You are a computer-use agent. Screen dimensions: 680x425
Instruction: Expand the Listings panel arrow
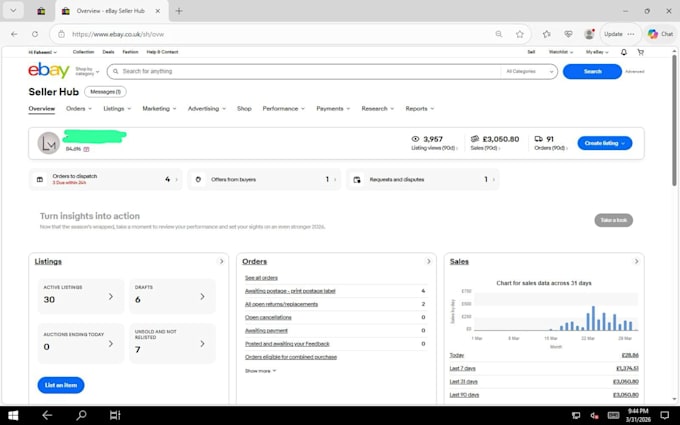[x=221, y=262]
